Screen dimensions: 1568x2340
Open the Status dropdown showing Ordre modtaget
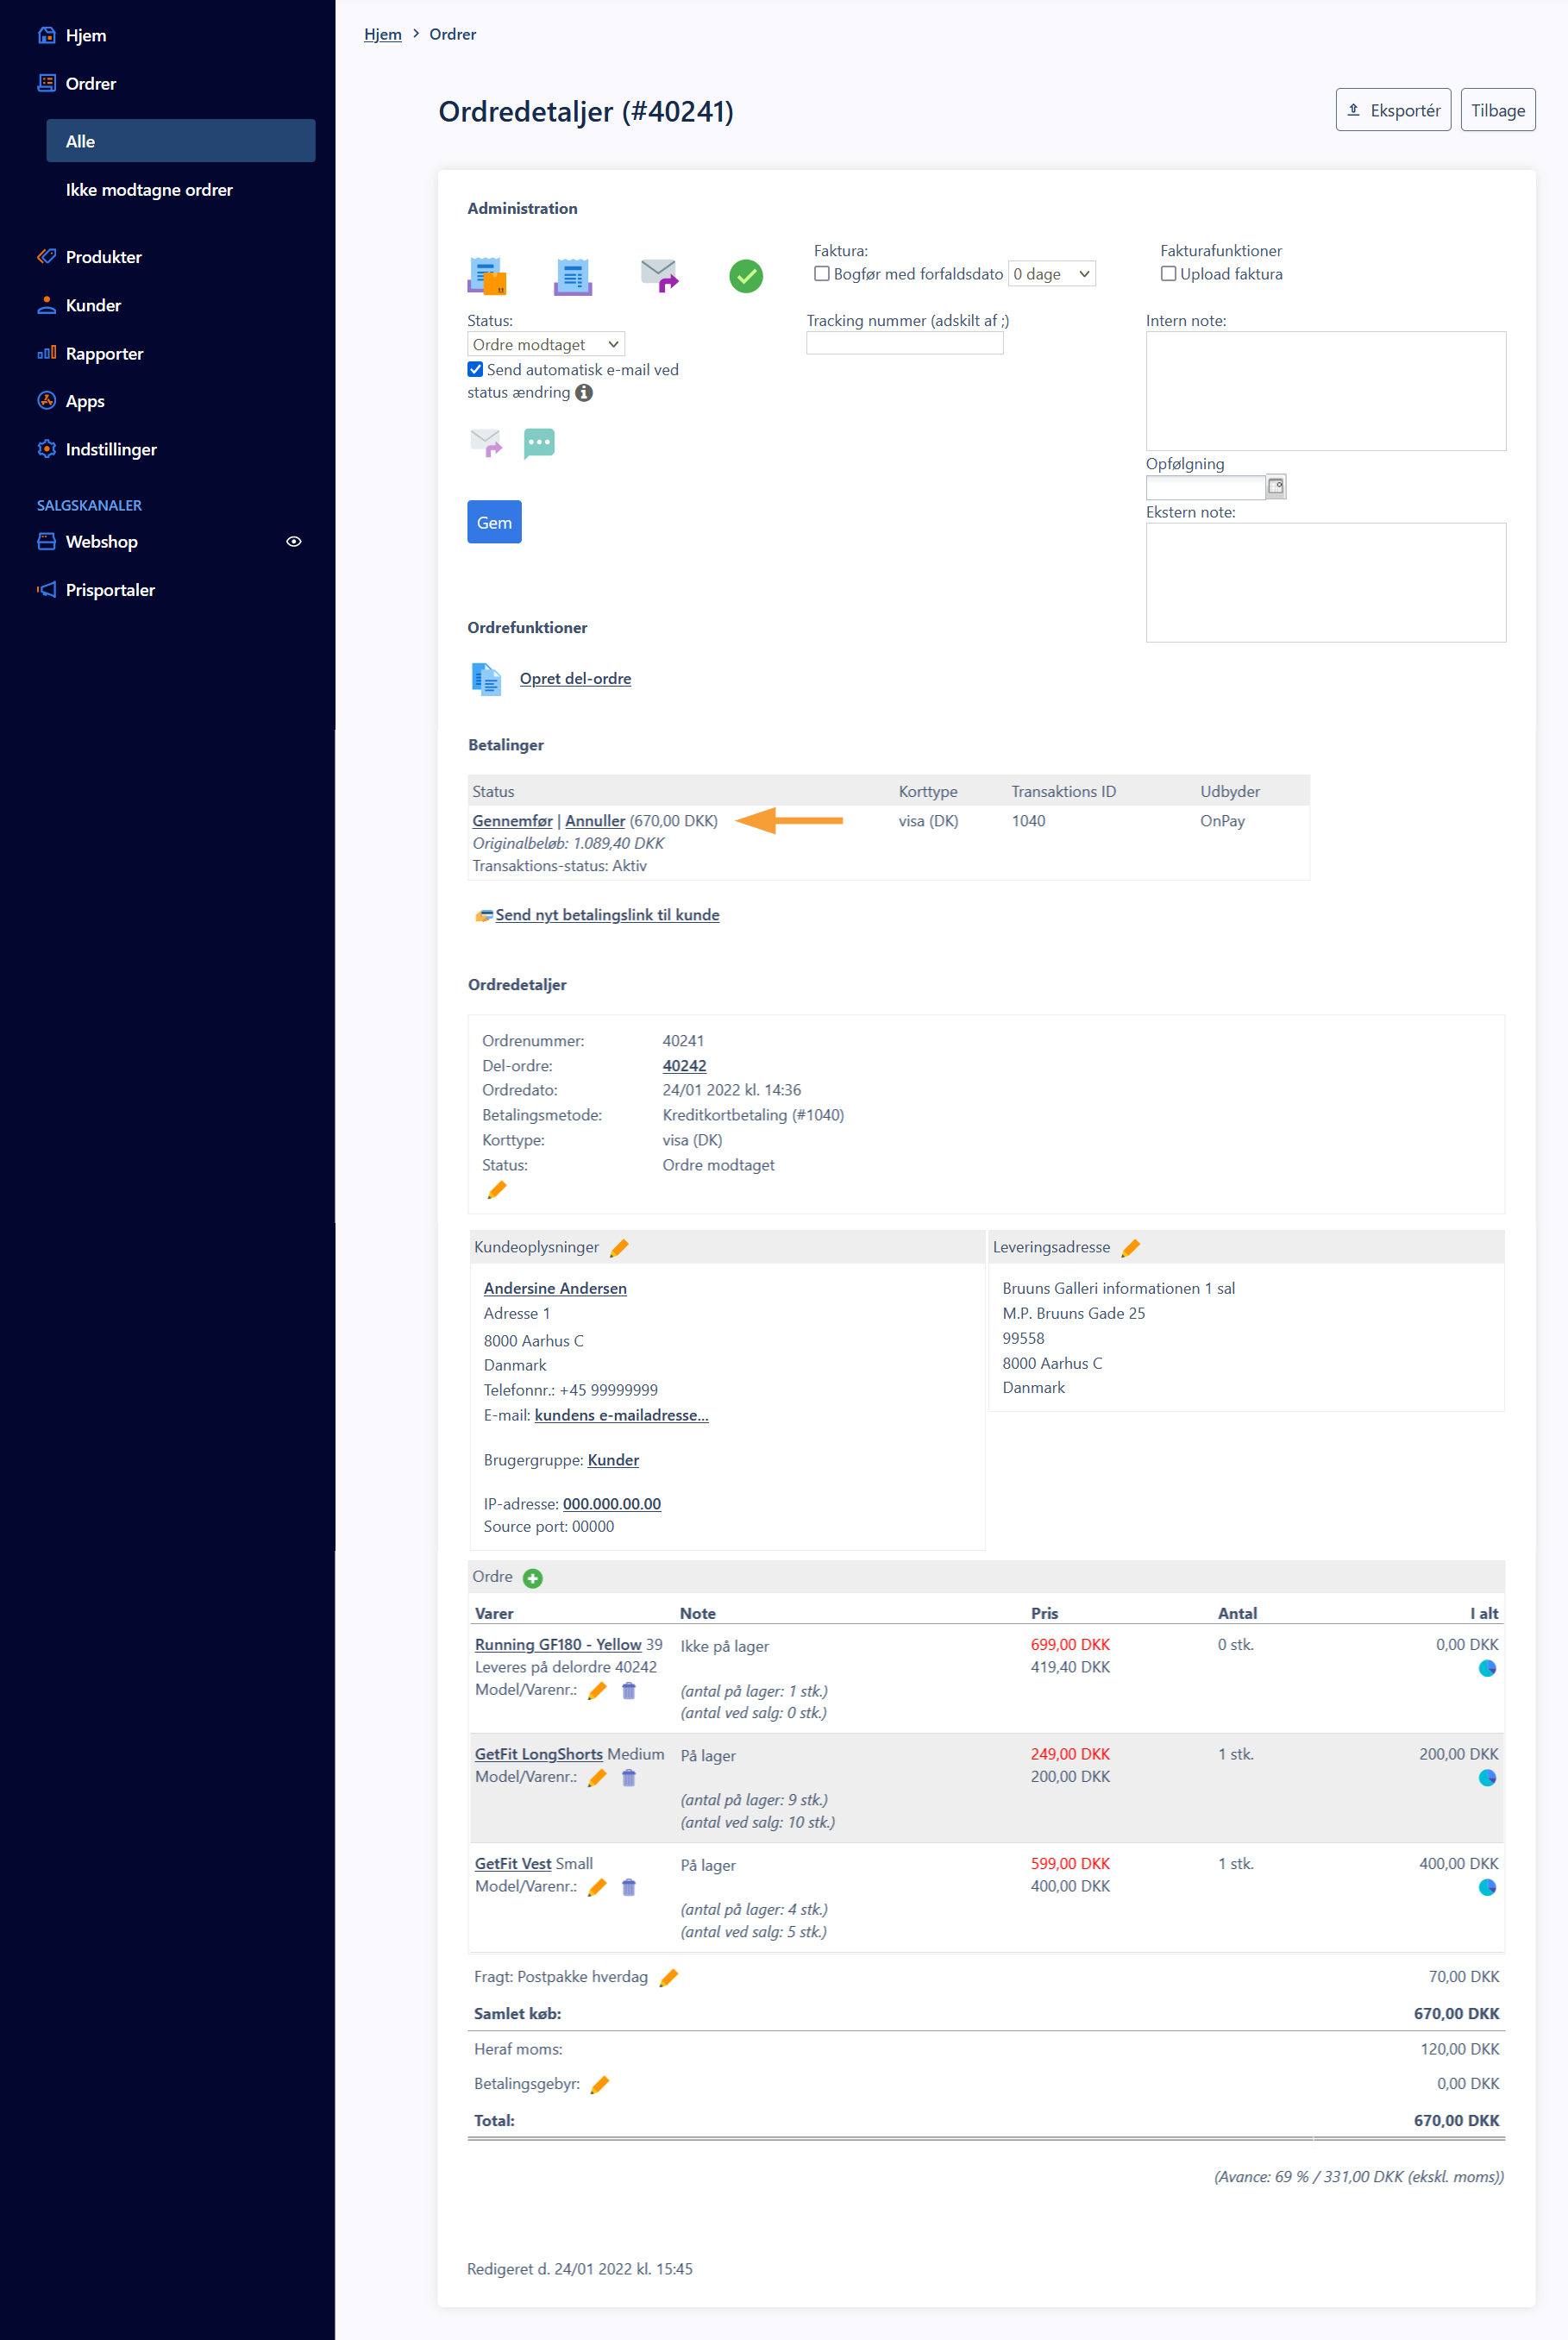click(545, 345)
